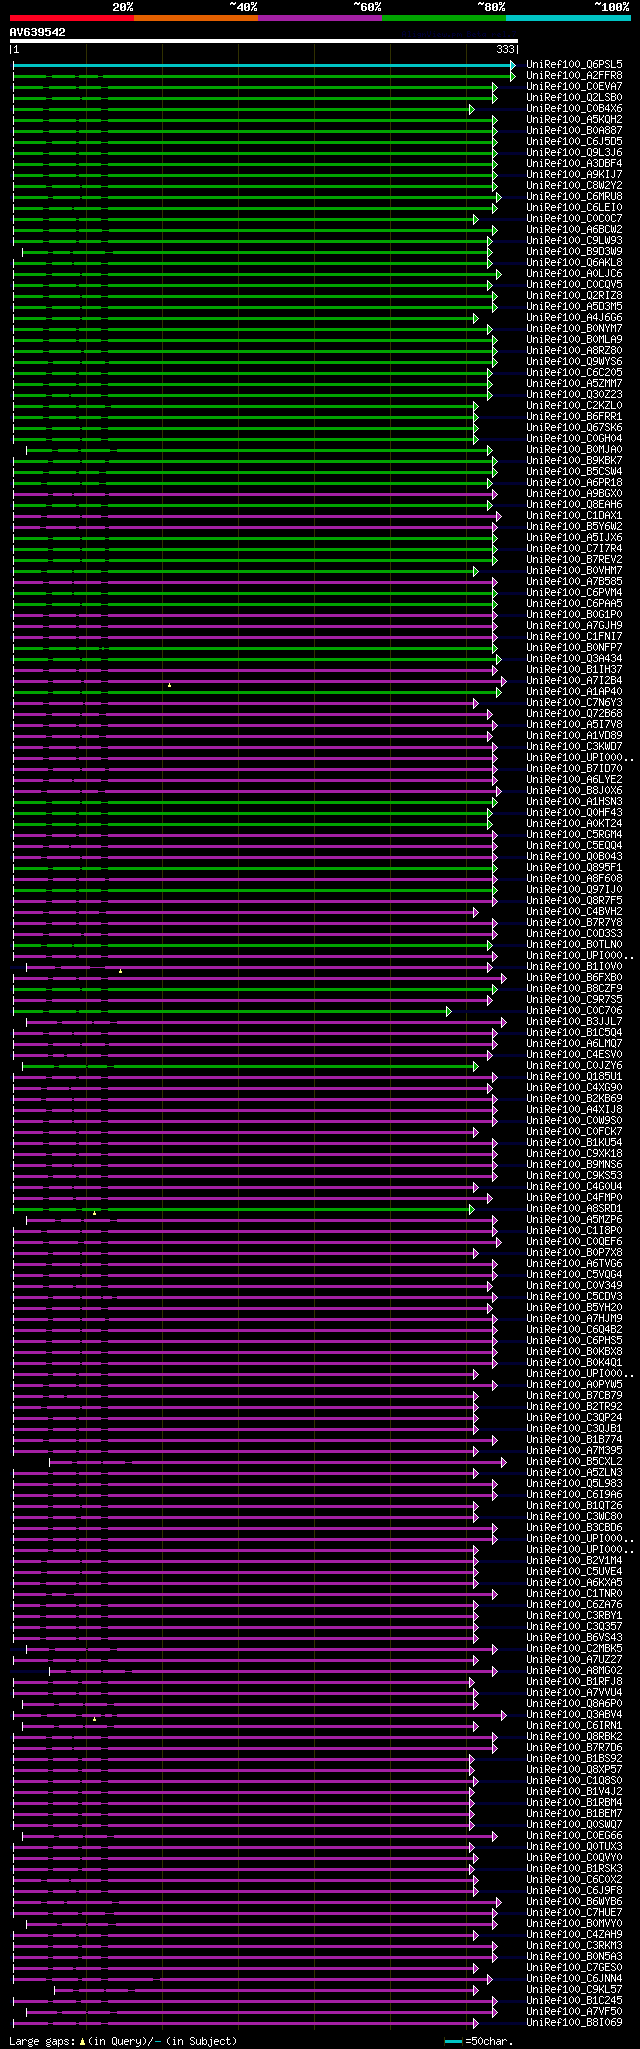This screenshot has height=2049, width=640.
Task: Select the label UniRef100_B6WYB6
Action: pyautogui.click(x=574, y=1902)
